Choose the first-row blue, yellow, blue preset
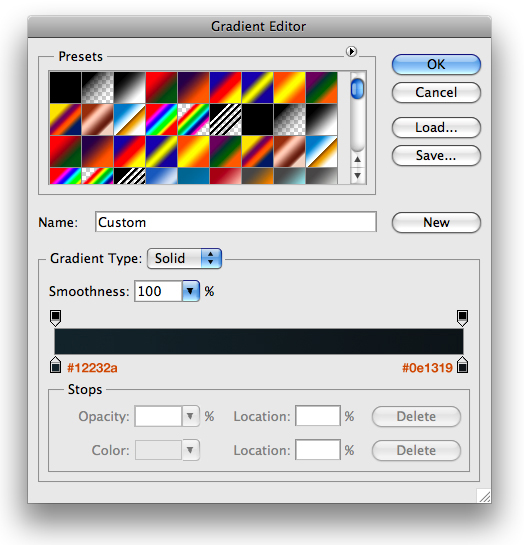This screenshot has height=545, width=524. point(257,88)
